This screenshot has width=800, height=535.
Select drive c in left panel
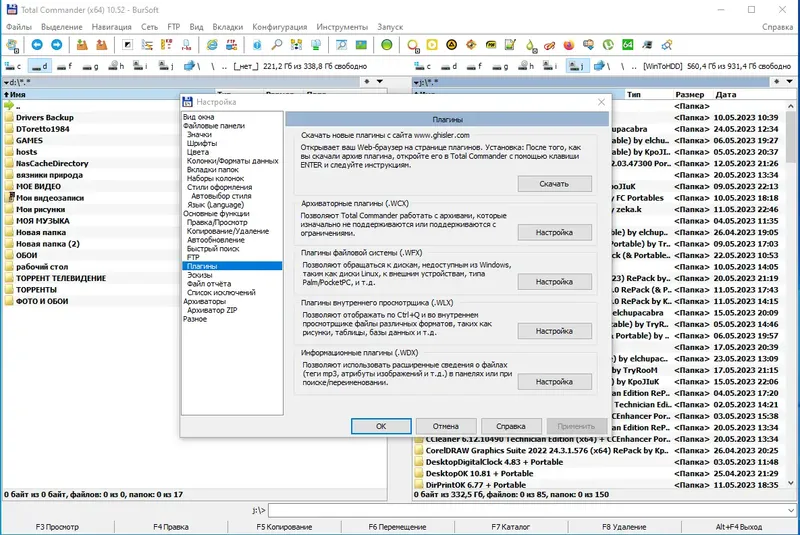(13, 66)
